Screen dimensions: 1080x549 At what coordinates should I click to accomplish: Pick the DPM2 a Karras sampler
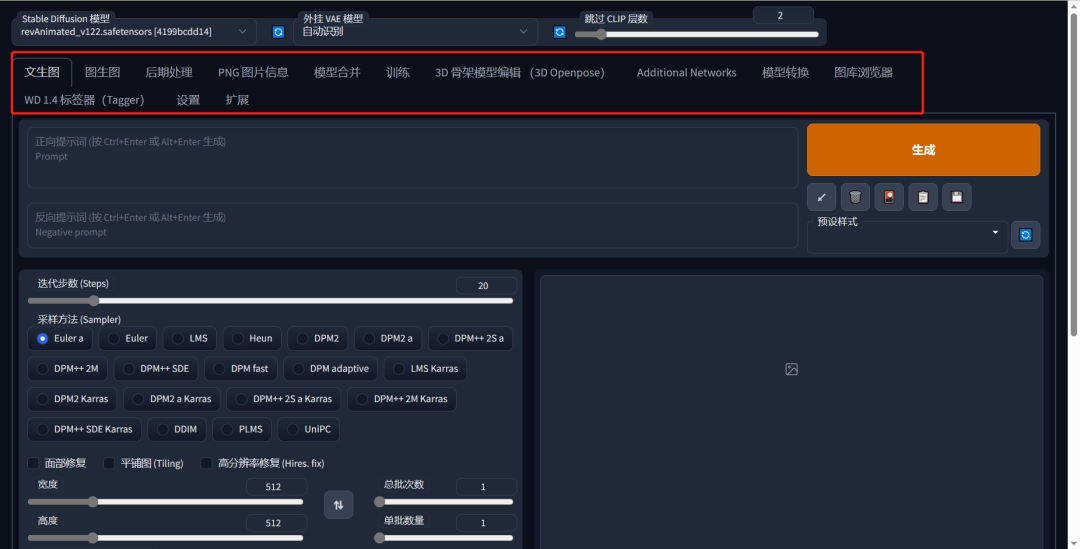point(172,399)
